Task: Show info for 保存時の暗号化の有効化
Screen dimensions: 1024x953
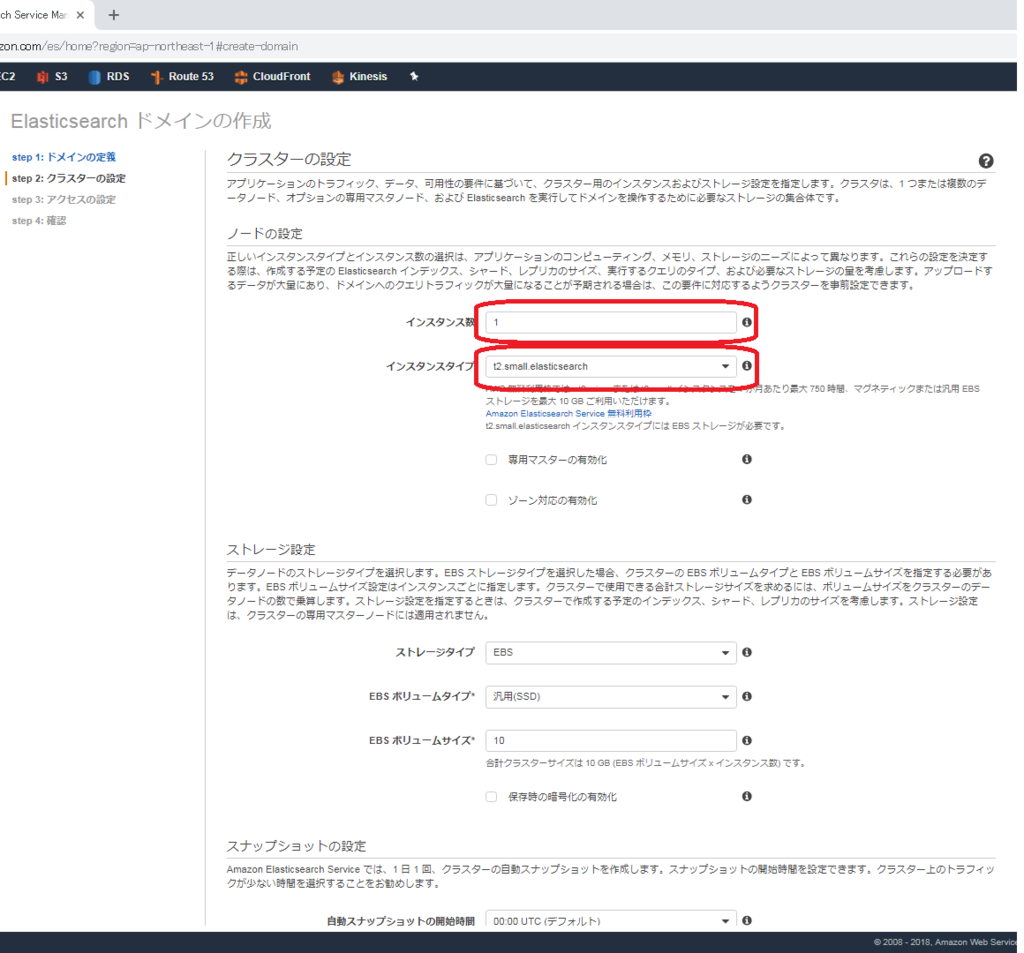Action: [x=747, y=796]
